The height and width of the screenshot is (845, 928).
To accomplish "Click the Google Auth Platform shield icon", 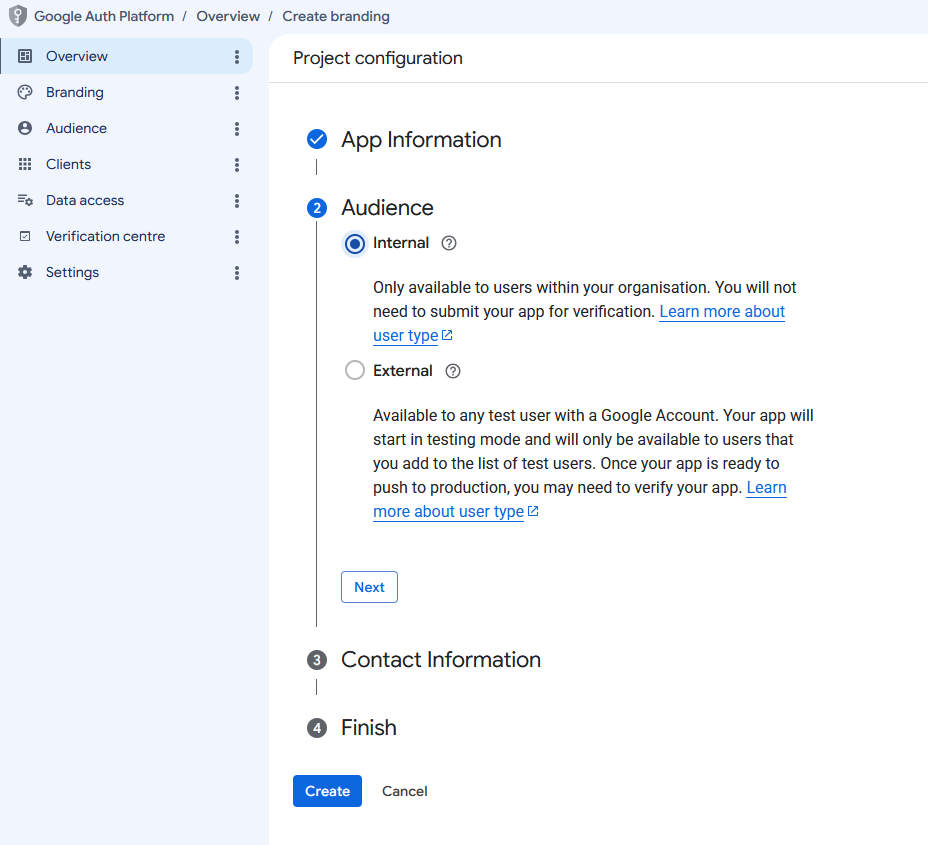I will click(18, 16).
